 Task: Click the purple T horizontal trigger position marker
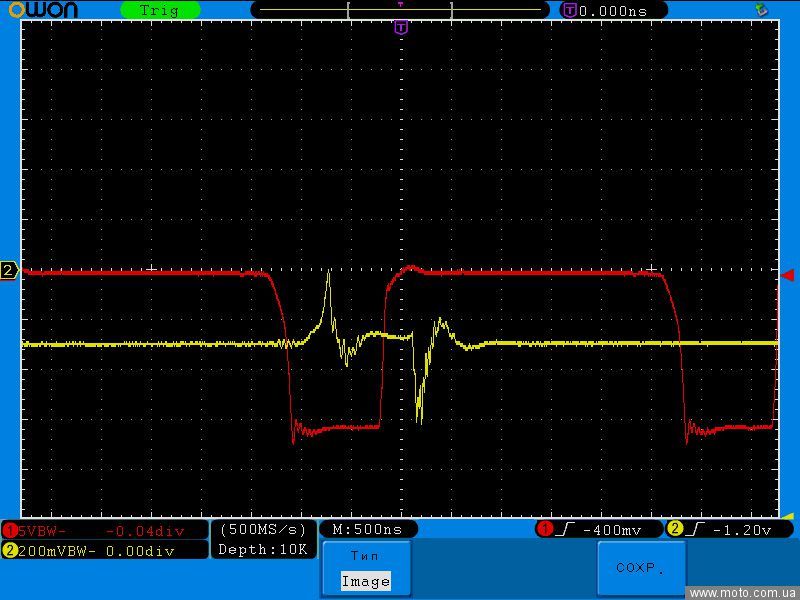tap(401, 28)
